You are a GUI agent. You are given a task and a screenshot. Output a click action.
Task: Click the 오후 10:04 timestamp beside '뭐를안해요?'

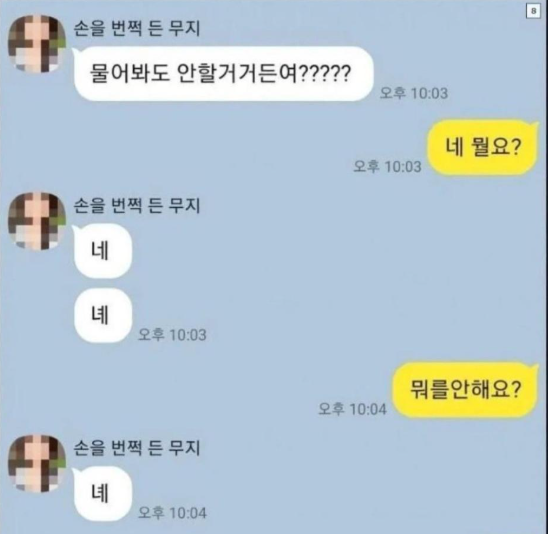[x=352, y=409]
